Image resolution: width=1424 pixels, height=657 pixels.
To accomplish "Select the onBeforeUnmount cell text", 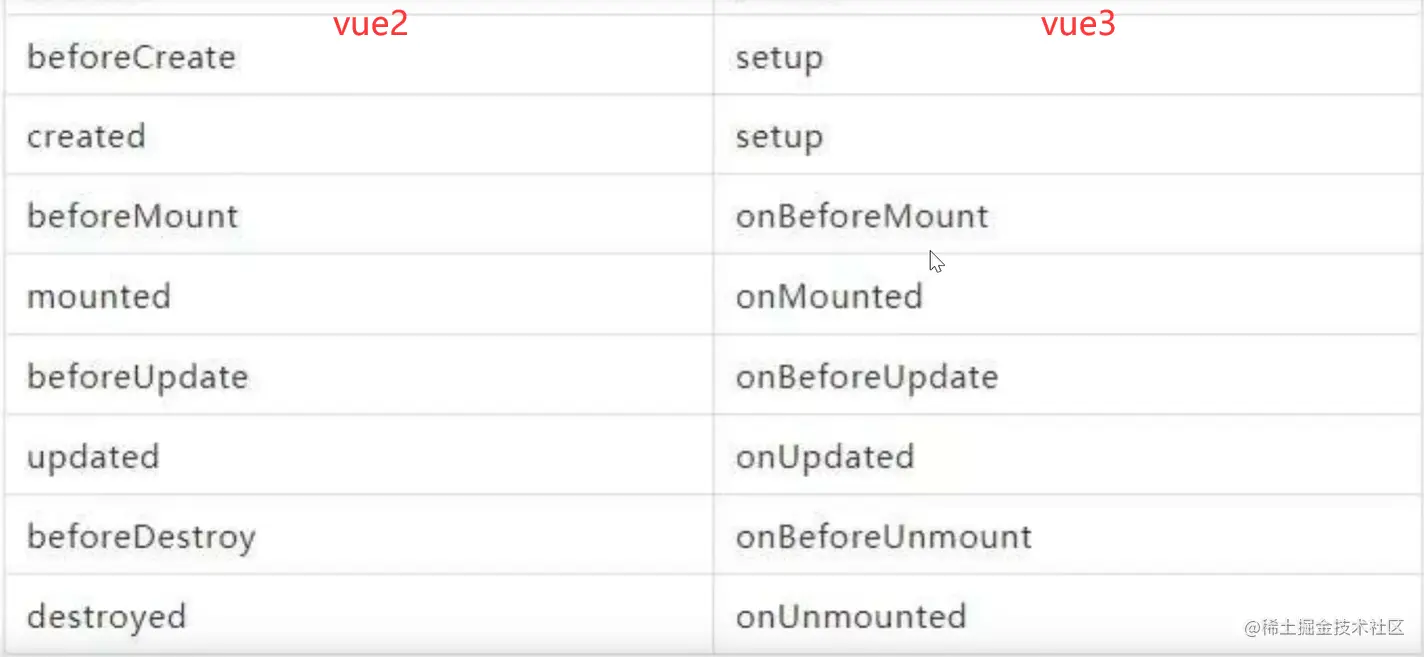I will 884,537.
